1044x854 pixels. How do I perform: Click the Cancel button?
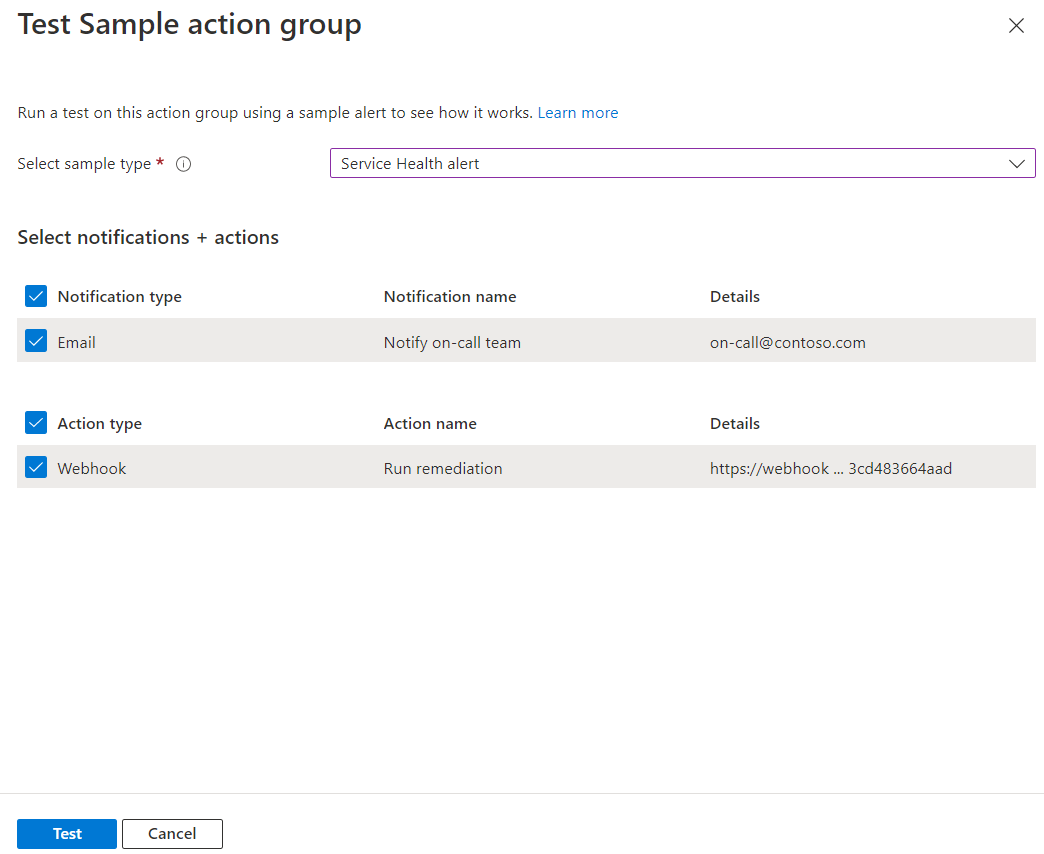172,834
